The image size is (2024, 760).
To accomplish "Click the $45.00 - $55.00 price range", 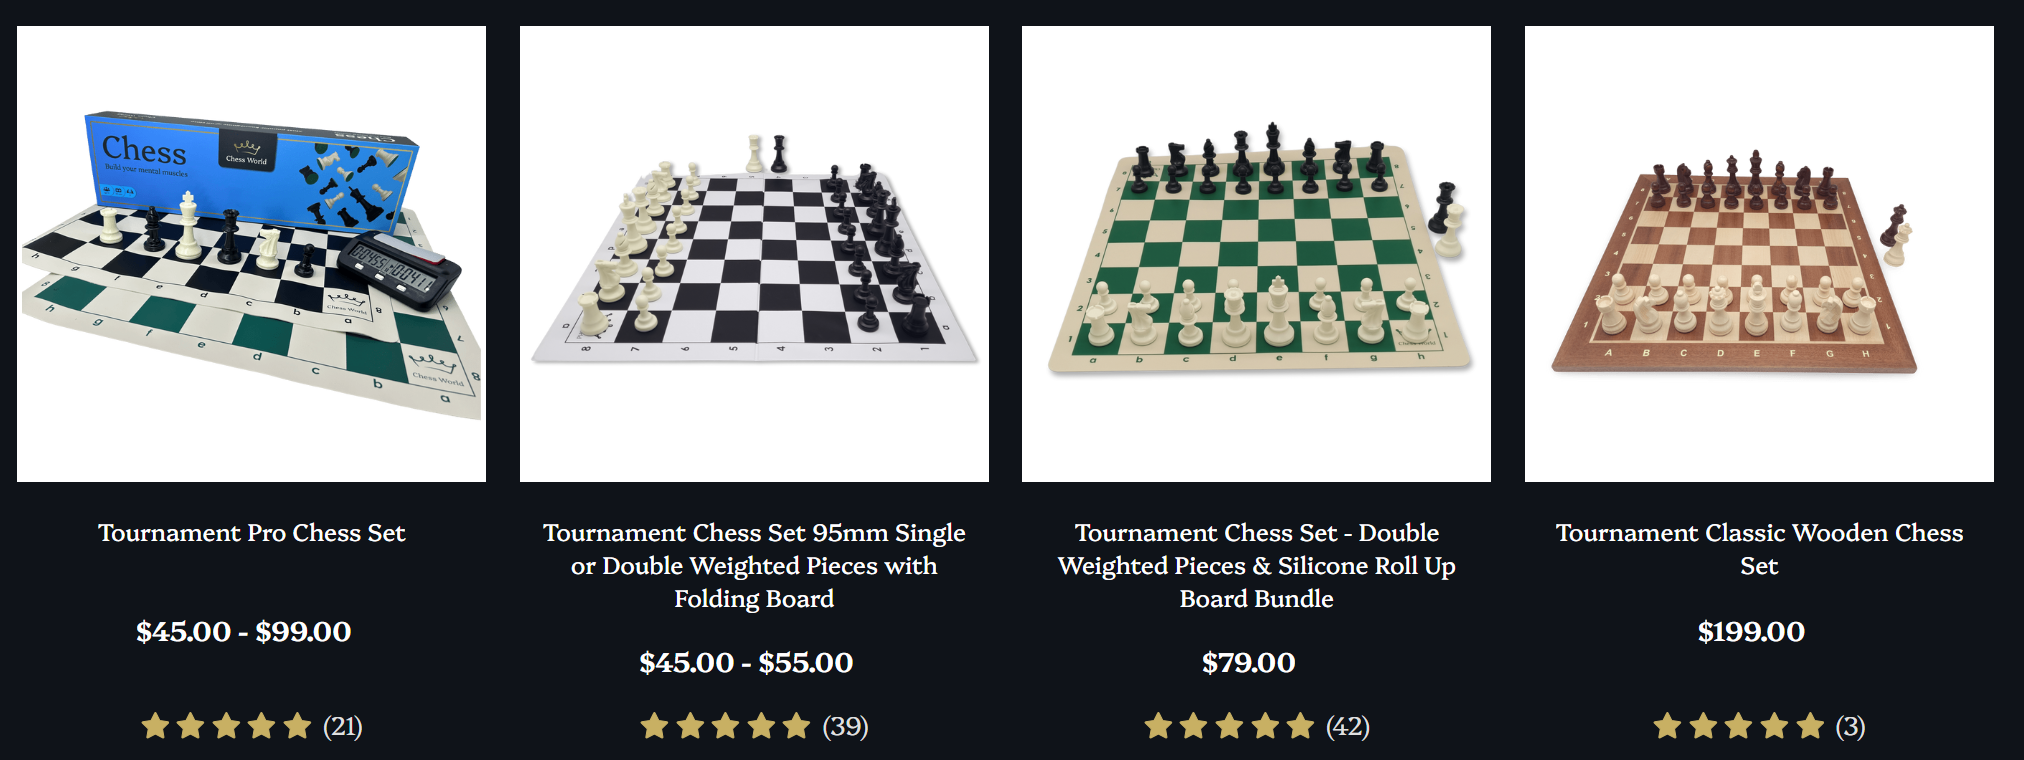I will pyautogui.click(x=746, y=663).
